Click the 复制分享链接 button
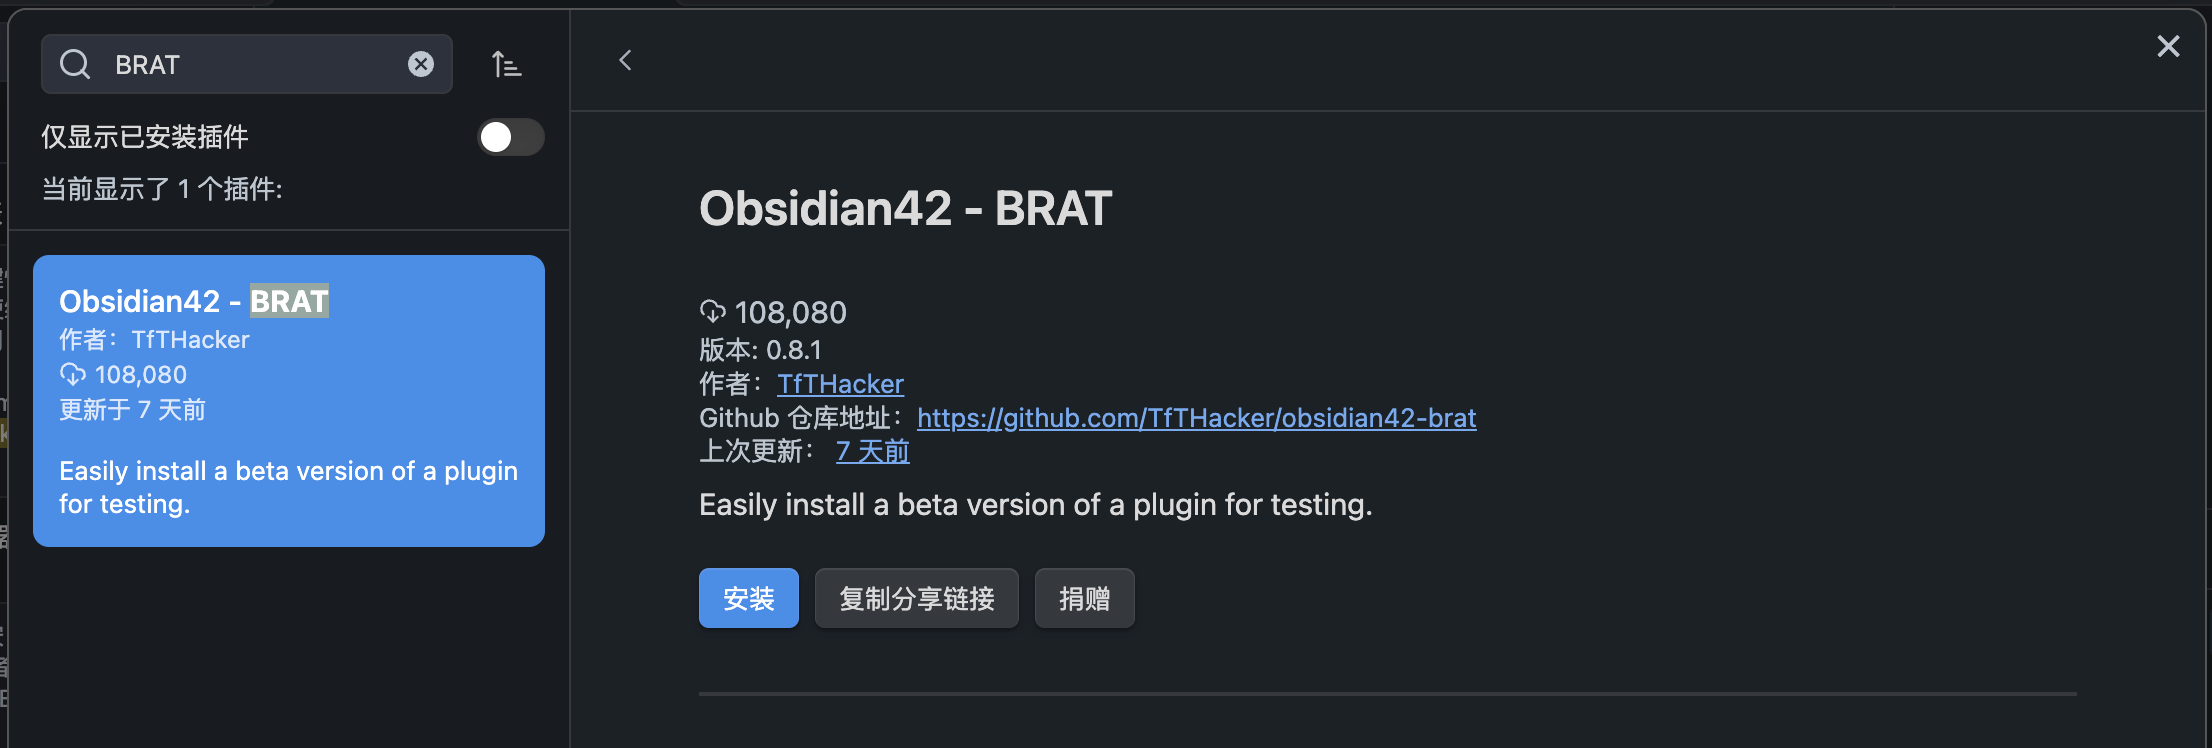The width and height of the screenshot is (2212, 748). pos(916,598)
